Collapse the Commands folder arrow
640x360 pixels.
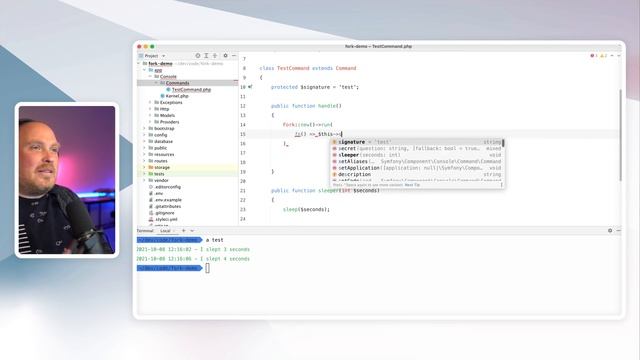(x=156, y=83)
